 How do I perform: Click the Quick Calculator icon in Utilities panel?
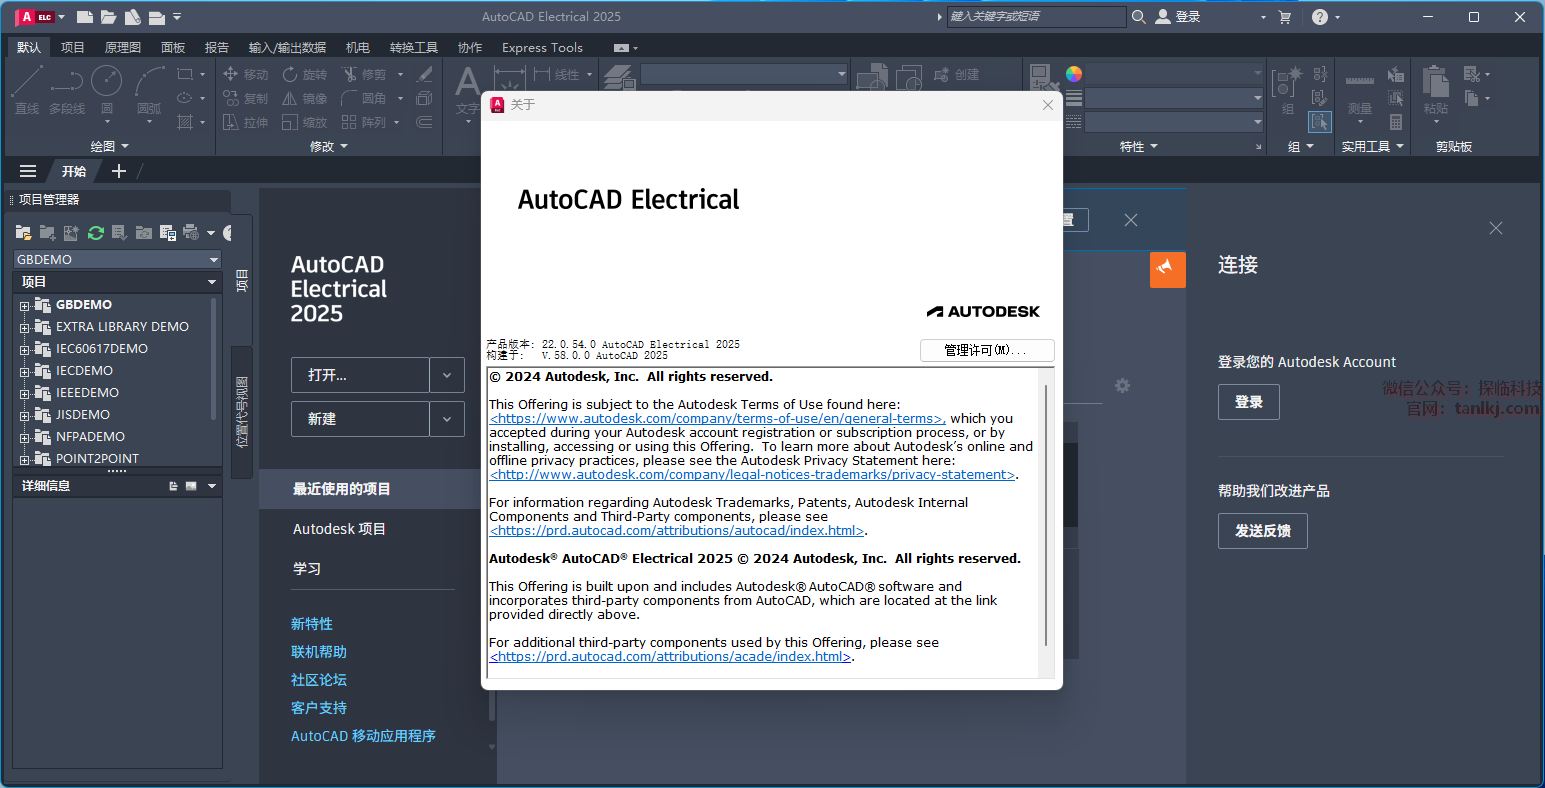coord(1396,122)
